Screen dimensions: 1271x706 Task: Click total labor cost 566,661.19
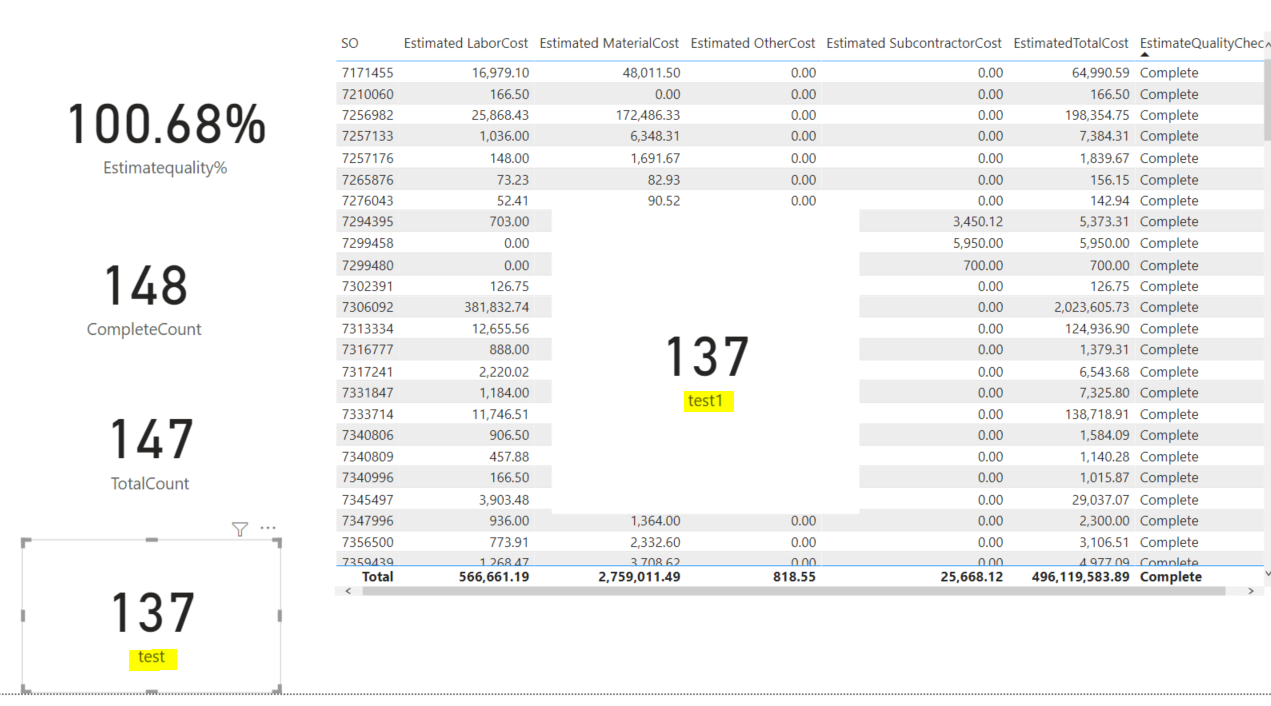coord(494,576)
